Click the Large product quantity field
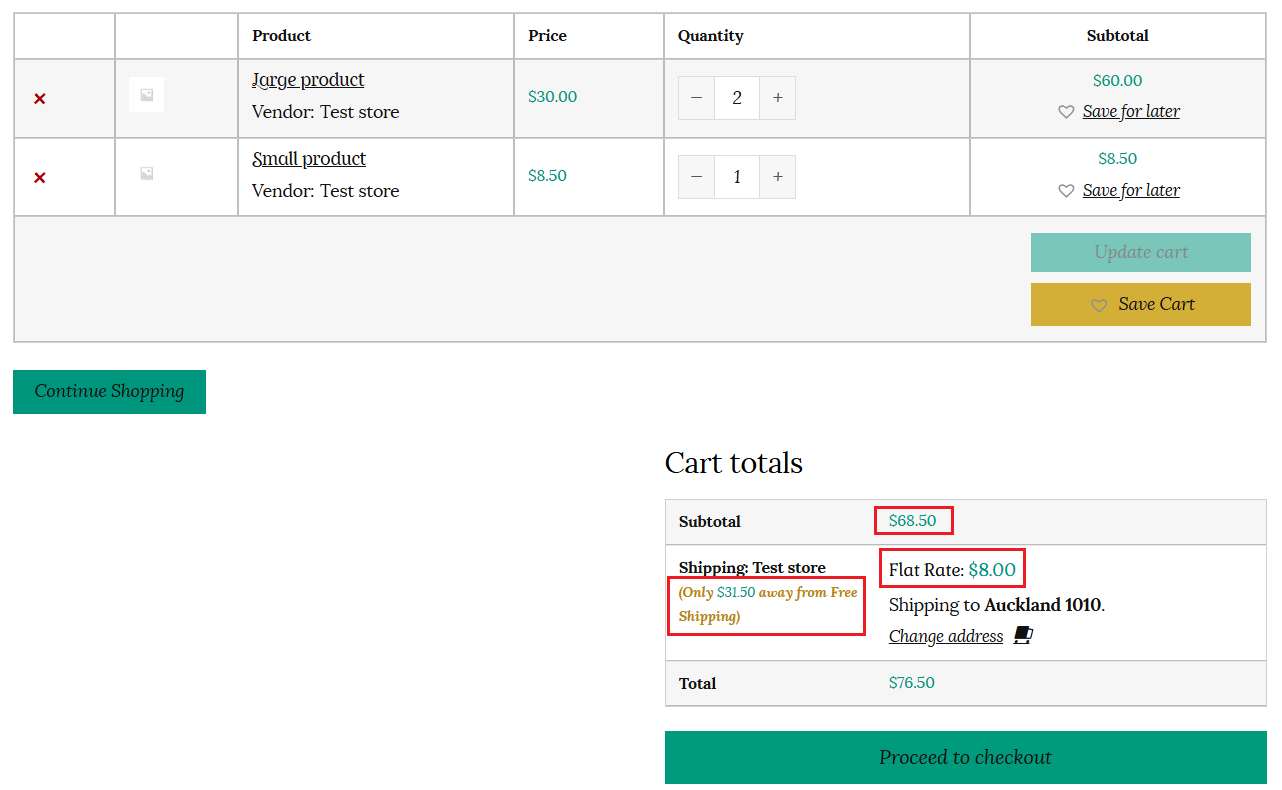 click(x=737, y=98)
